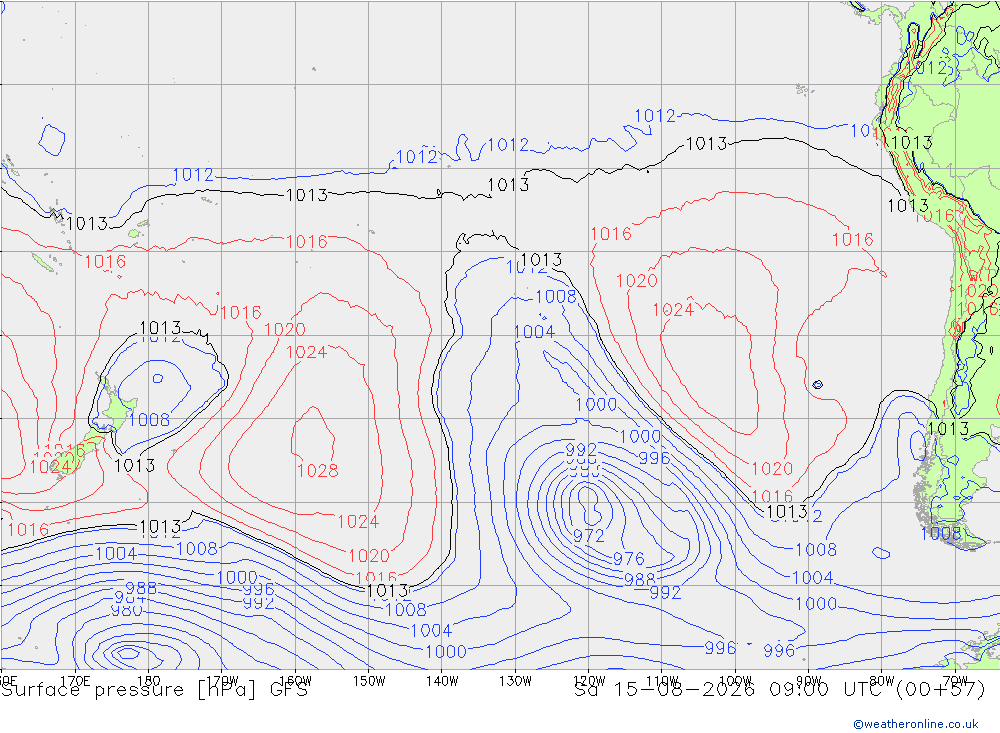Click the 980 label in southwest low

pyautogui.click(x=127, y=611)
